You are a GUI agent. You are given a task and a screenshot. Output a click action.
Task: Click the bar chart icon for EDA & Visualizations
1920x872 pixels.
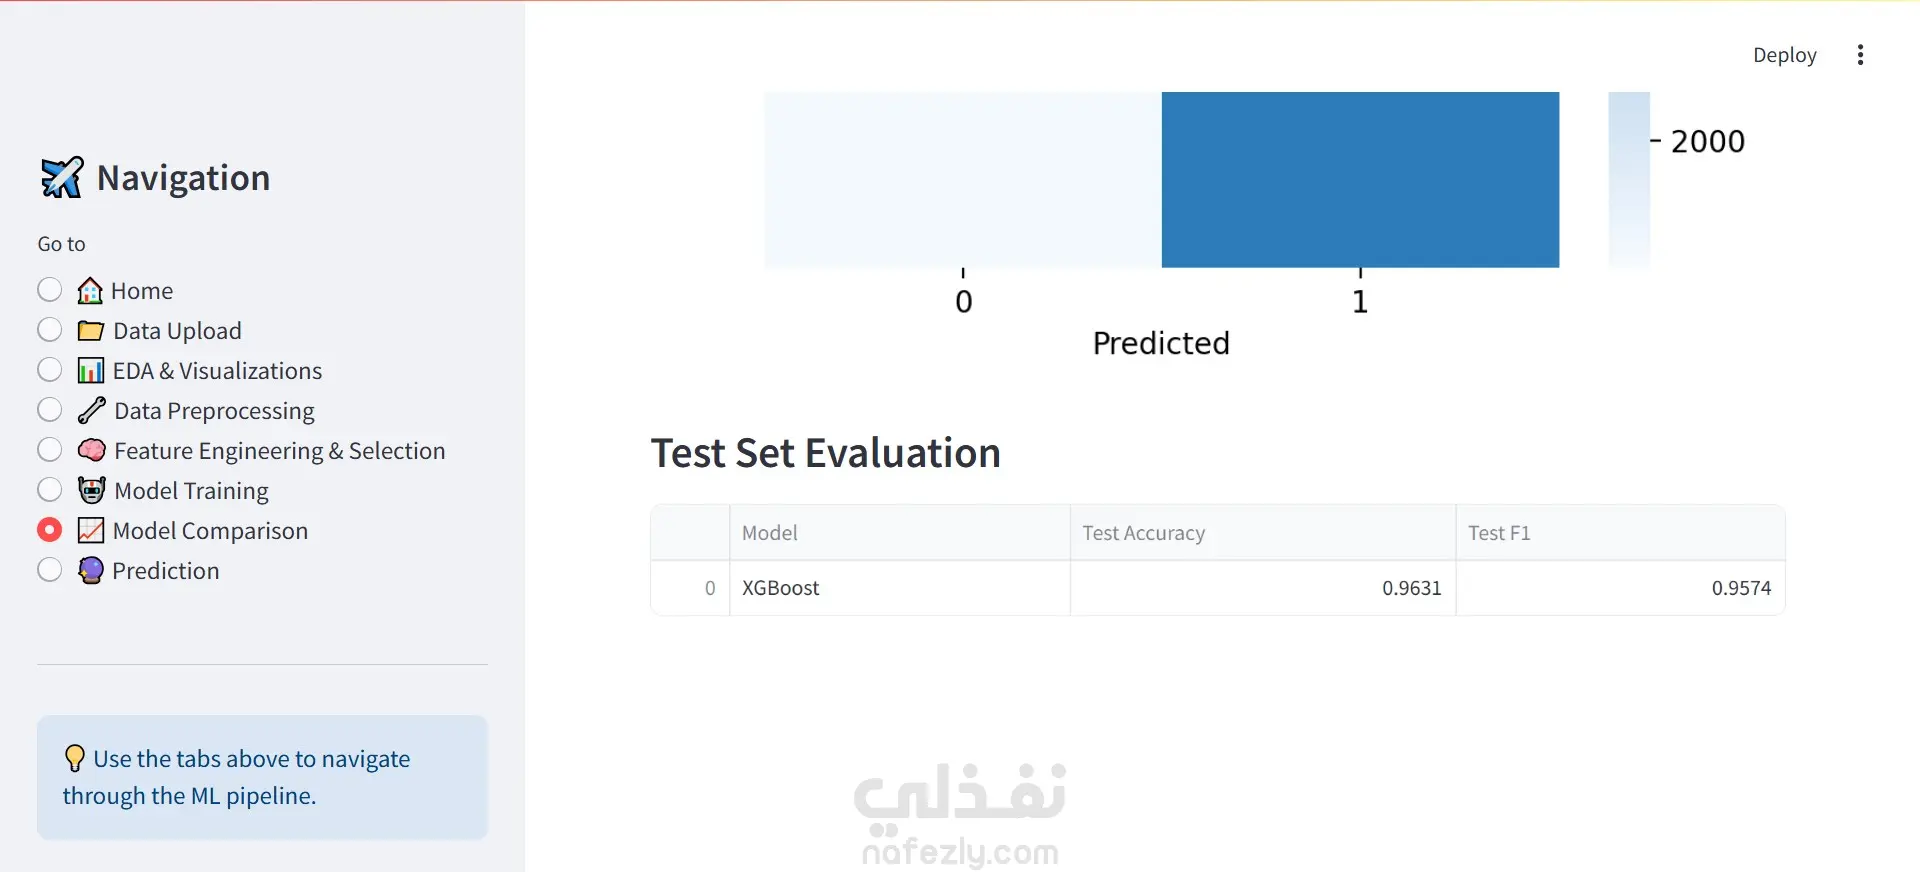90,371
